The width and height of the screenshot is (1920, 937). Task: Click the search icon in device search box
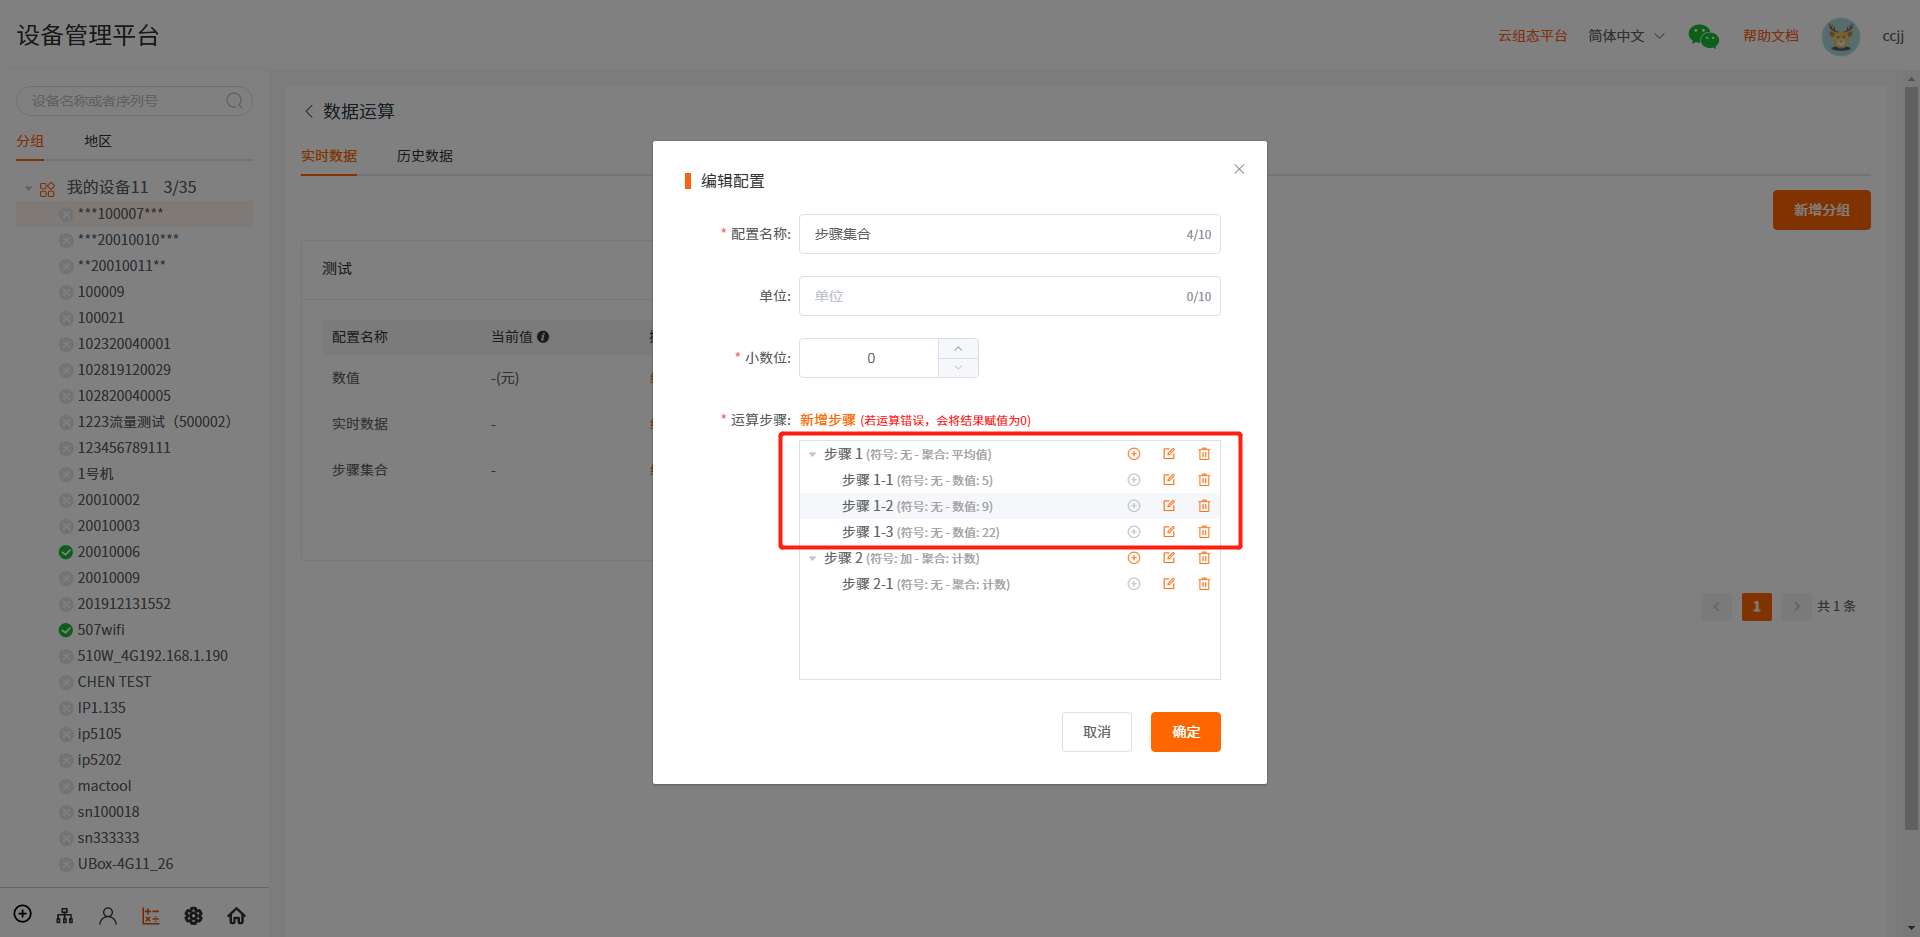point(234,101)
